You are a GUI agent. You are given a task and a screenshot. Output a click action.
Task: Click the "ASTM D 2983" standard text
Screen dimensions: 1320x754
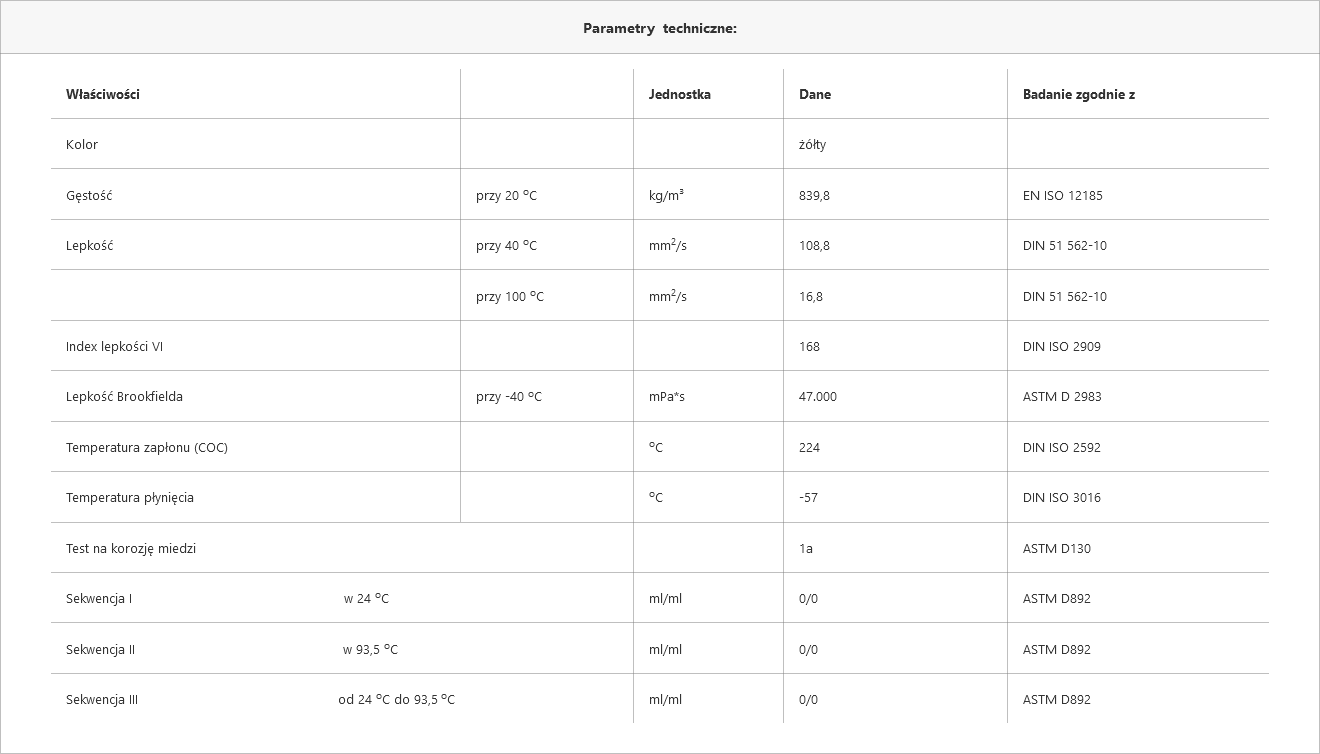coord(1063,396)
